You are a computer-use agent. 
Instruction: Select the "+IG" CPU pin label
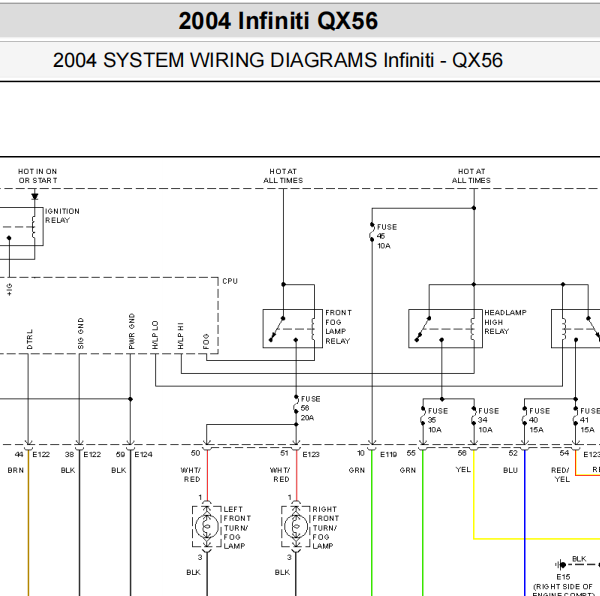10,290
